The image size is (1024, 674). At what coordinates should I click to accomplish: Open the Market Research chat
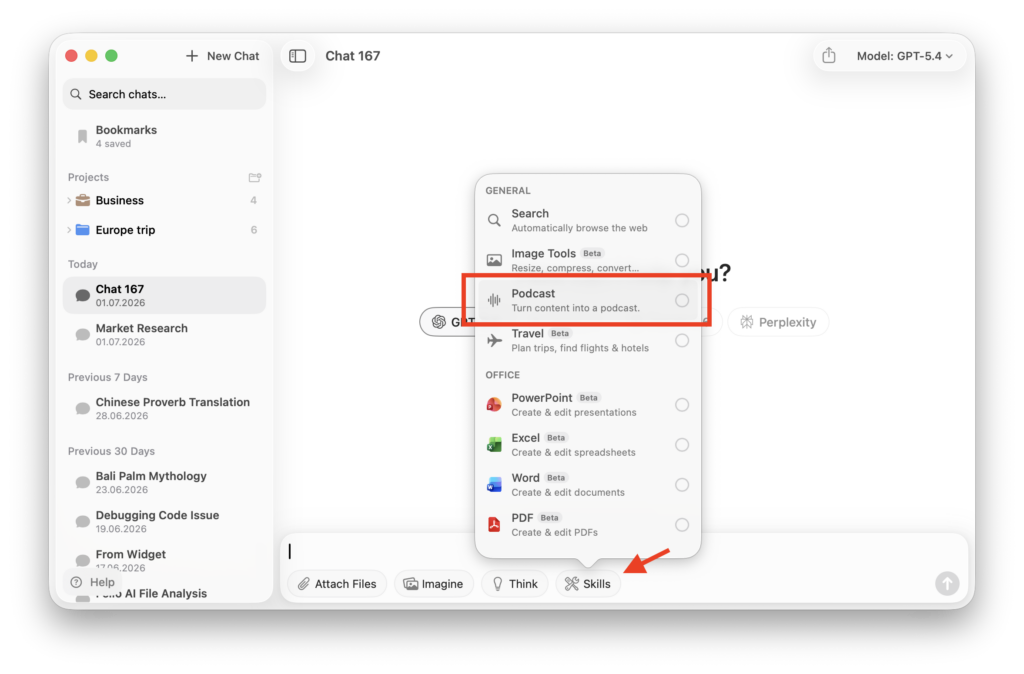165,334
